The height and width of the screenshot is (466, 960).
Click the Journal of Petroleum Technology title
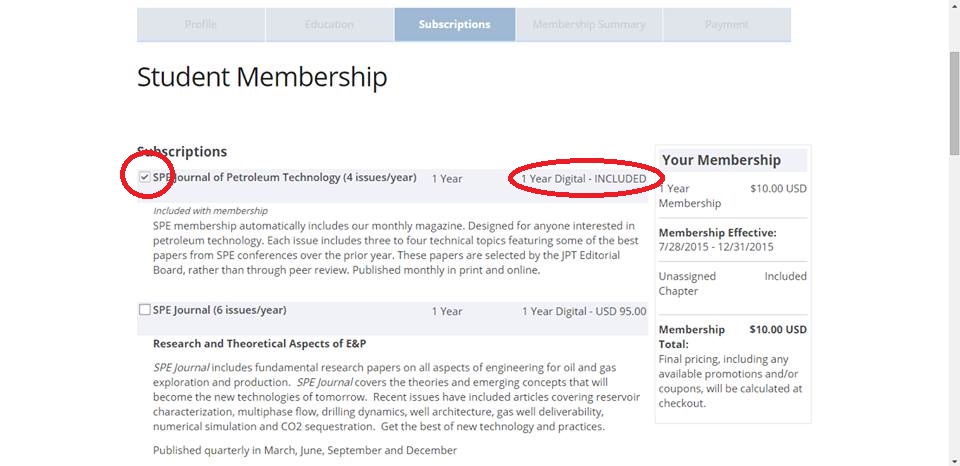tap(285, 178)
